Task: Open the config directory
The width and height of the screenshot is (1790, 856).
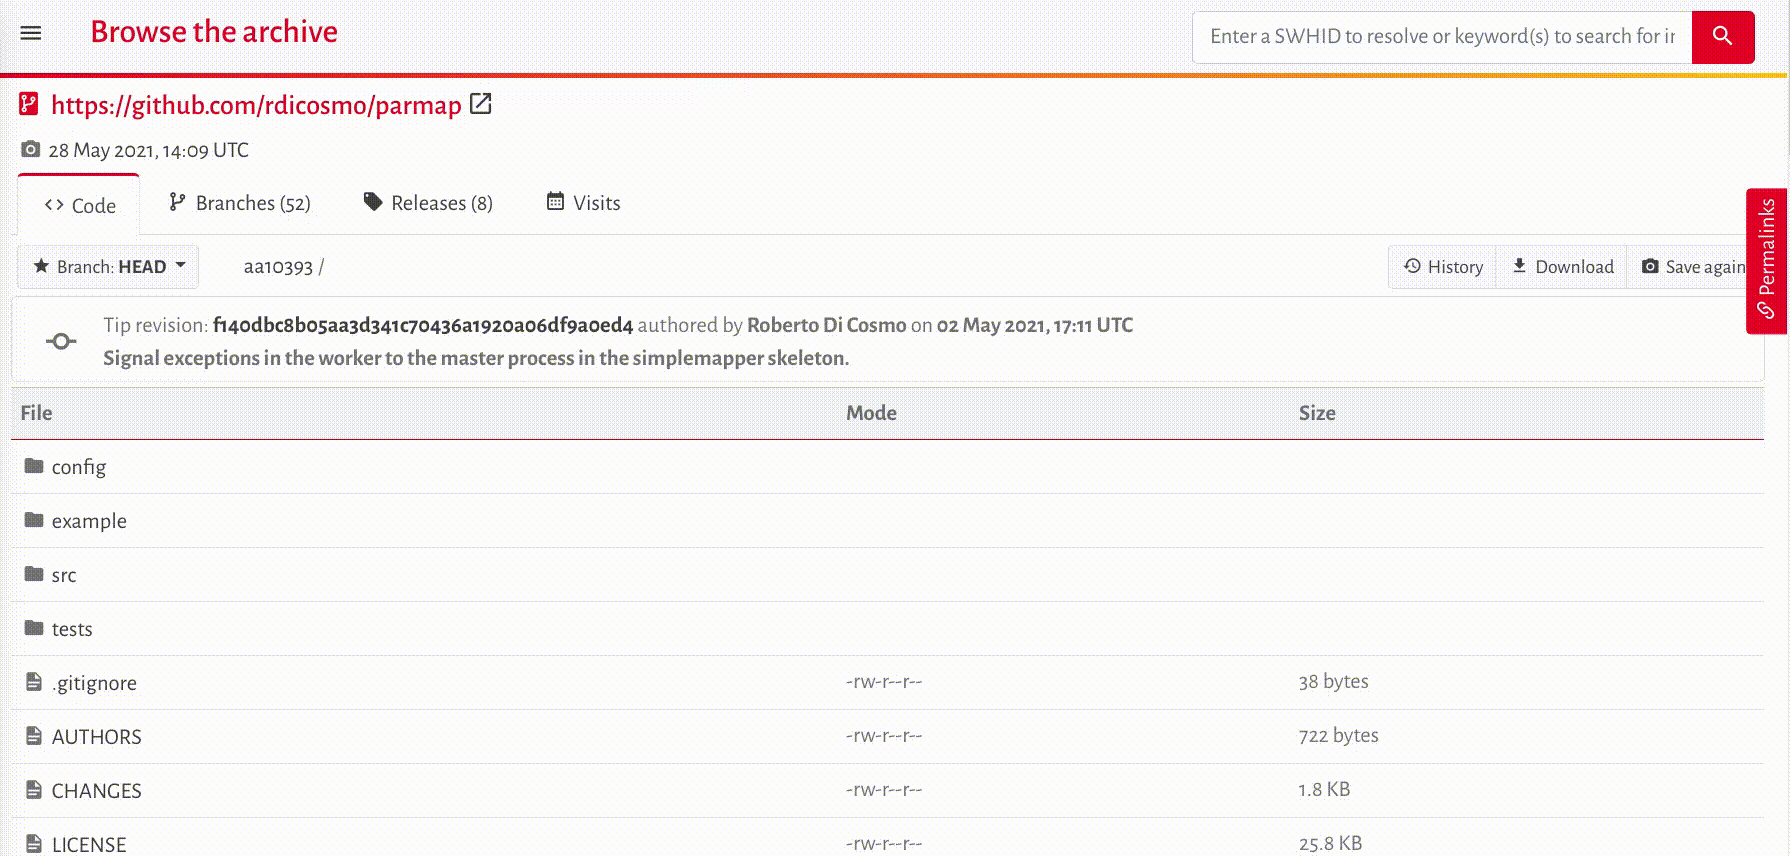Action: point(78,467)
